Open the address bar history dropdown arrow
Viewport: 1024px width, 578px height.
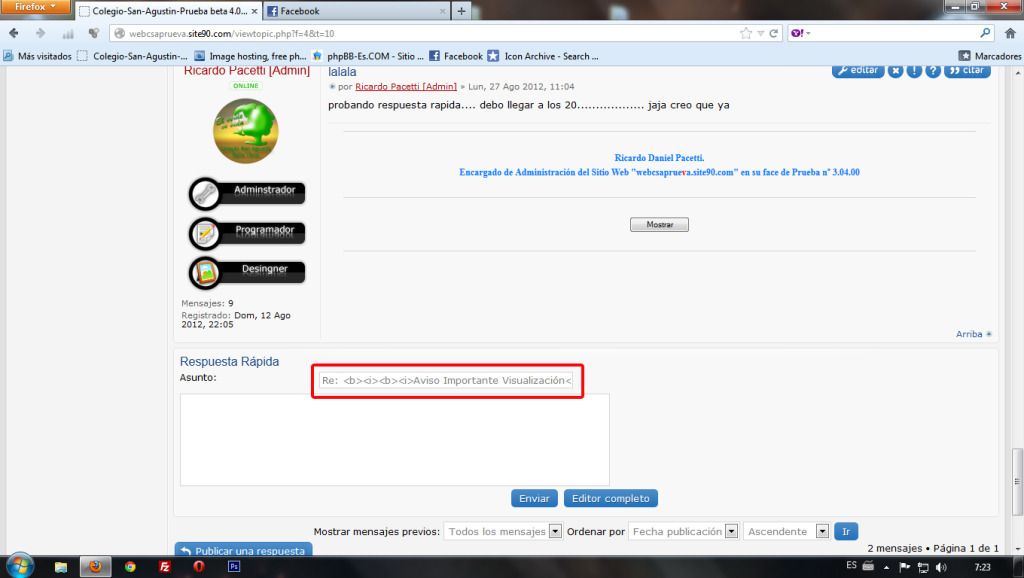760,33
